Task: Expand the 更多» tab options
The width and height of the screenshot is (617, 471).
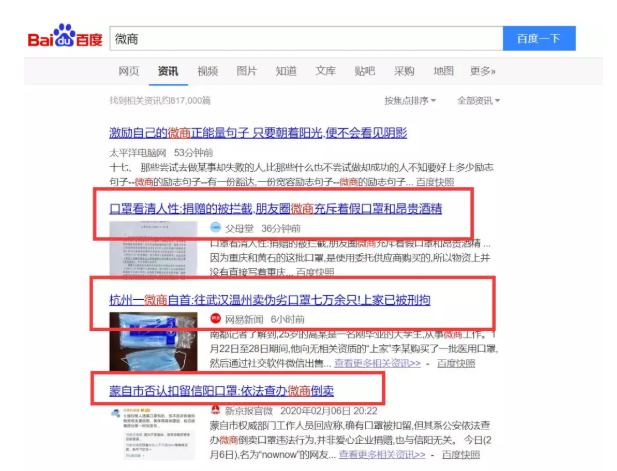Action: [x=483, y=71]
